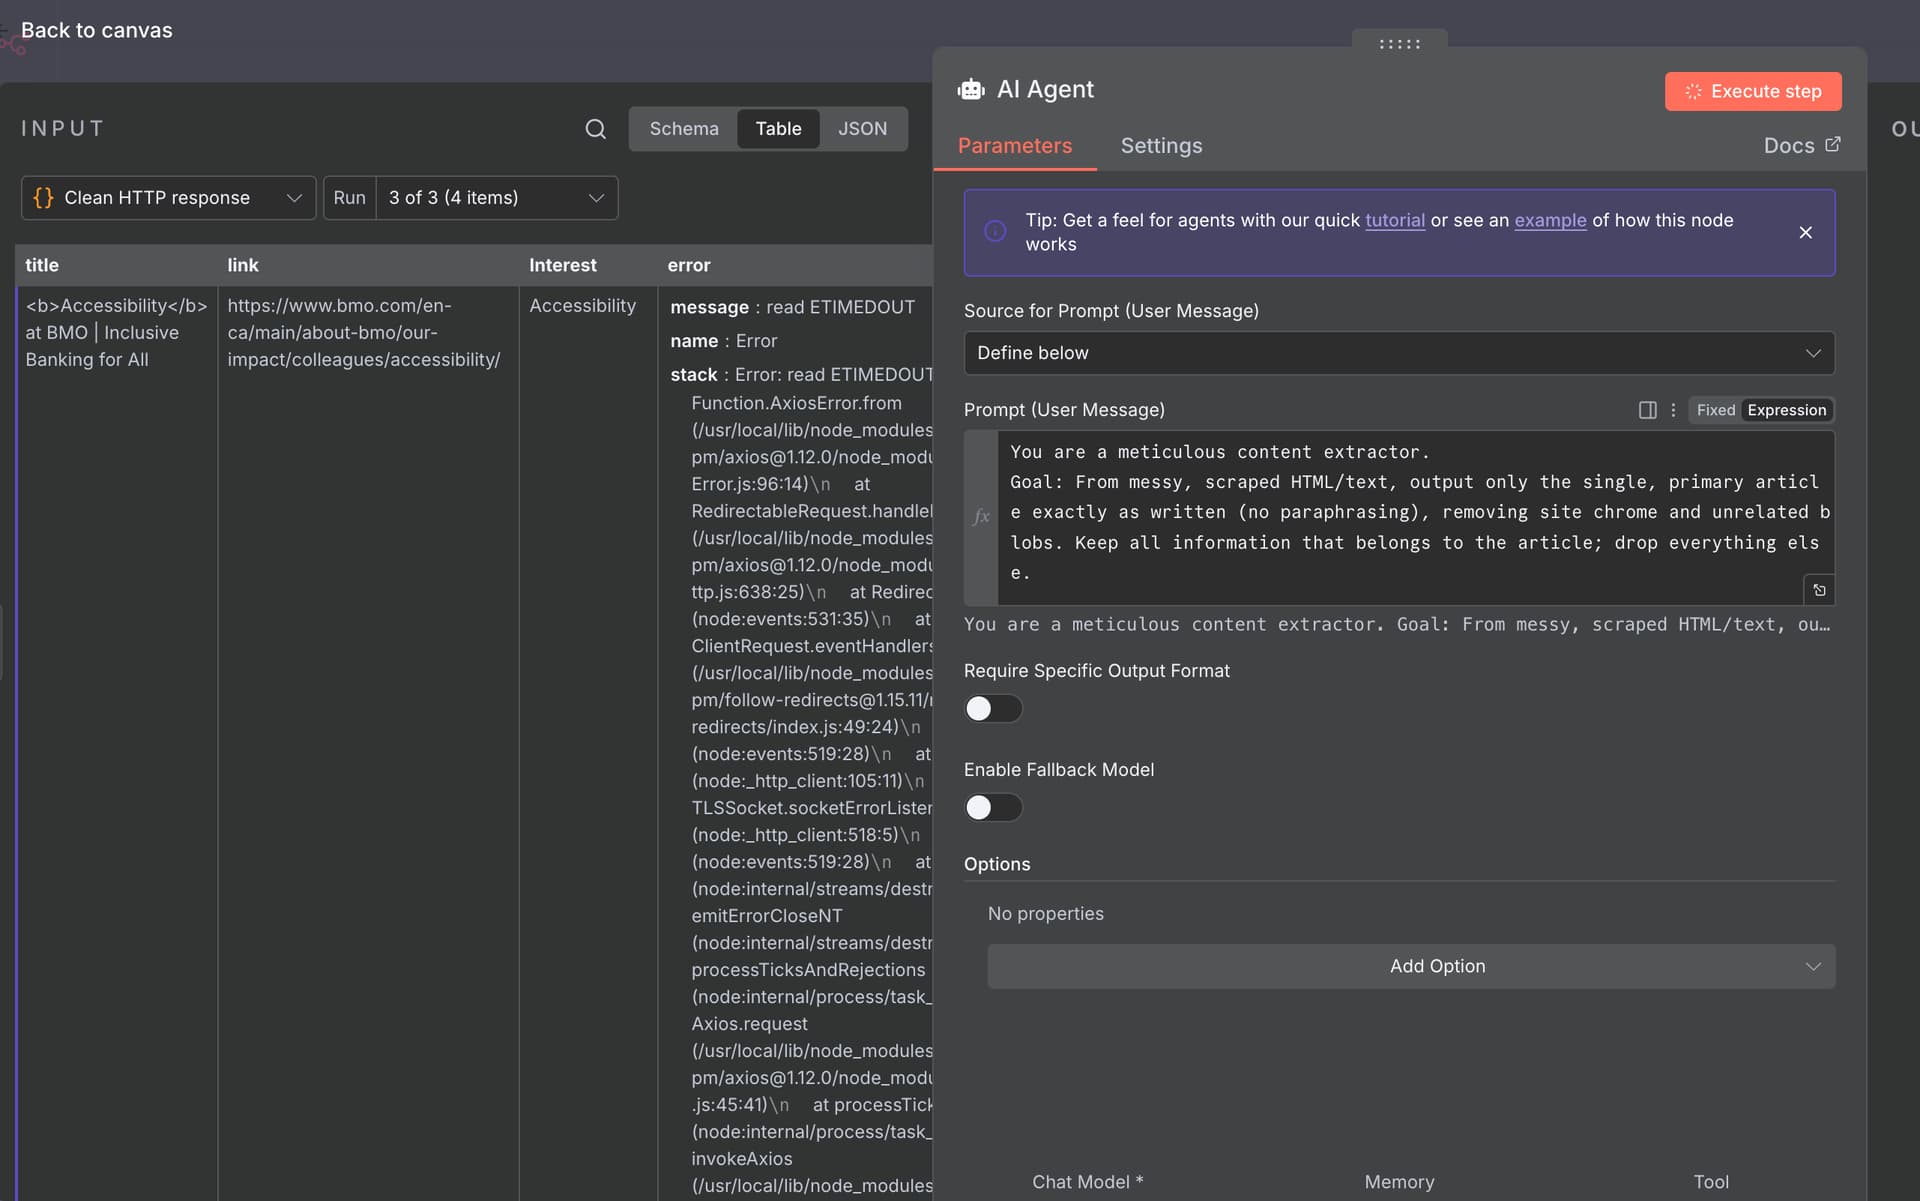Dismiss the tip banner with X icon

pyautogui.click(x=1805, y=233)
